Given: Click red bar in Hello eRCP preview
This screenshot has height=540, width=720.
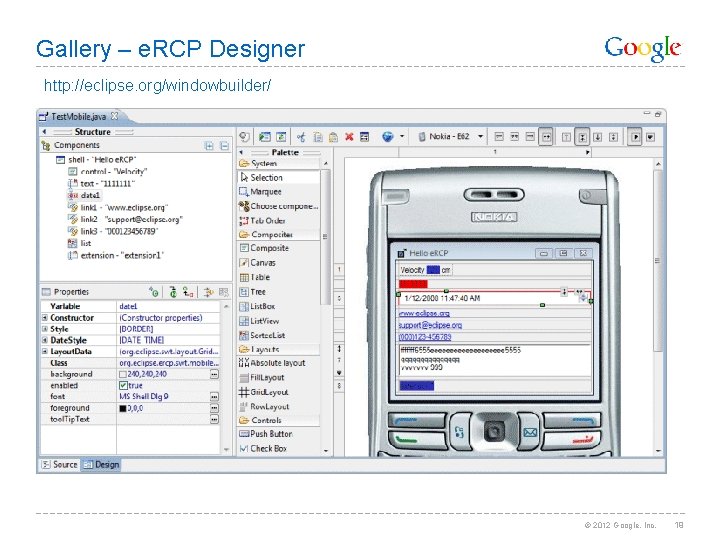Looking at the screenshot, I should (x=413, y=284).
